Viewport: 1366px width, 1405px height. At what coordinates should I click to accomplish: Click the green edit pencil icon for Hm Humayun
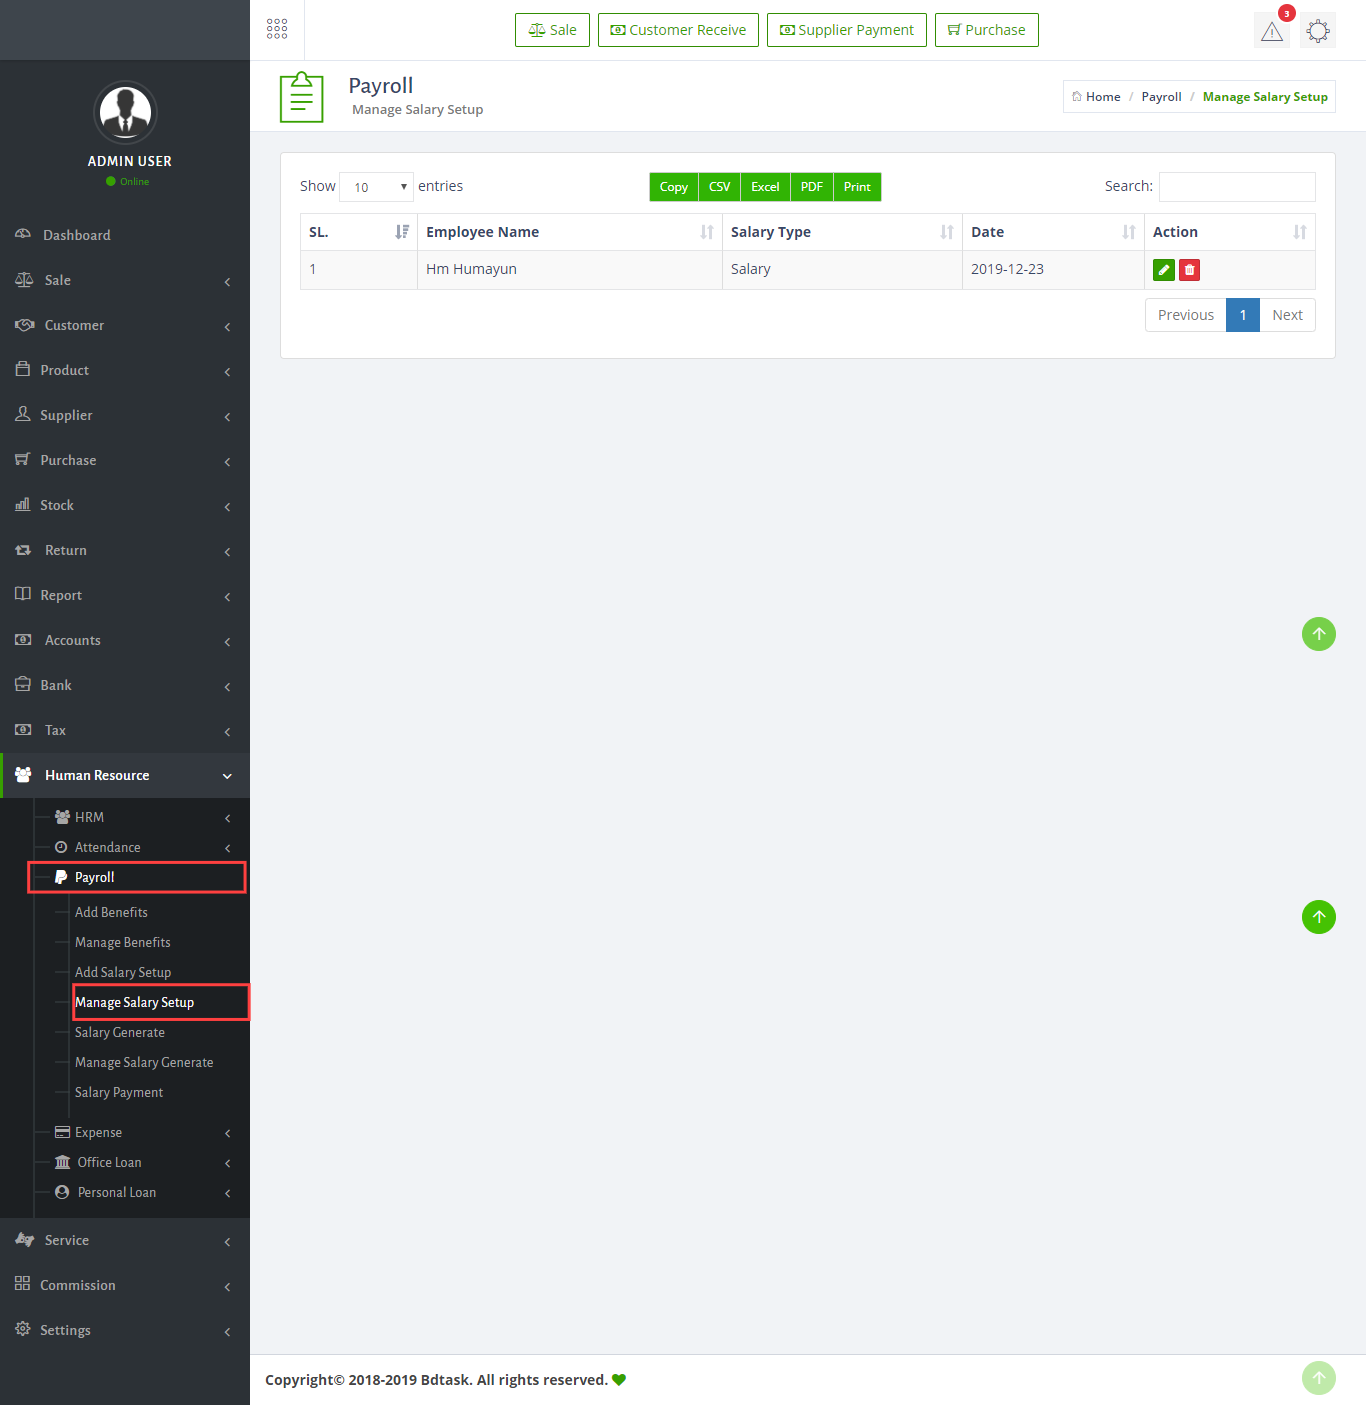(1163, 270)
